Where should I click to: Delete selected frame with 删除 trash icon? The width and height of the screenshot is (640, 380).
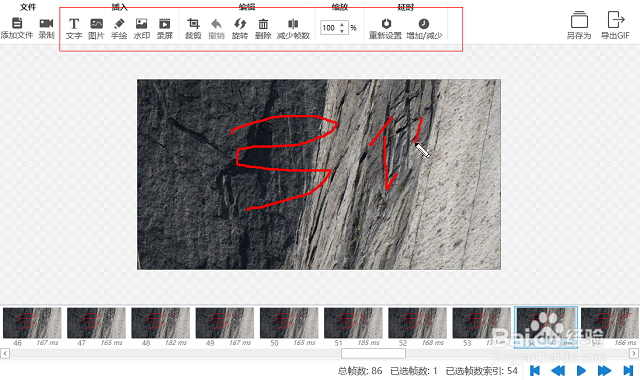[263, 24]
